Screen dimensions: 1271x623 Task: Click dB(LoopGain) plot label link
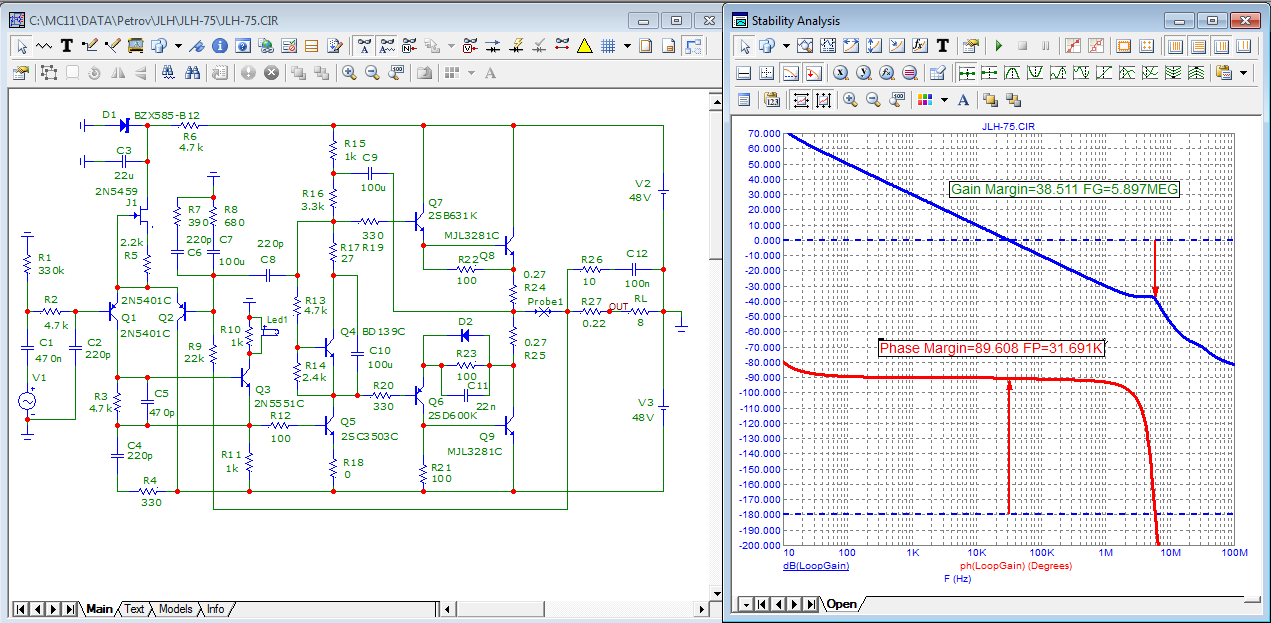[816, 565]
